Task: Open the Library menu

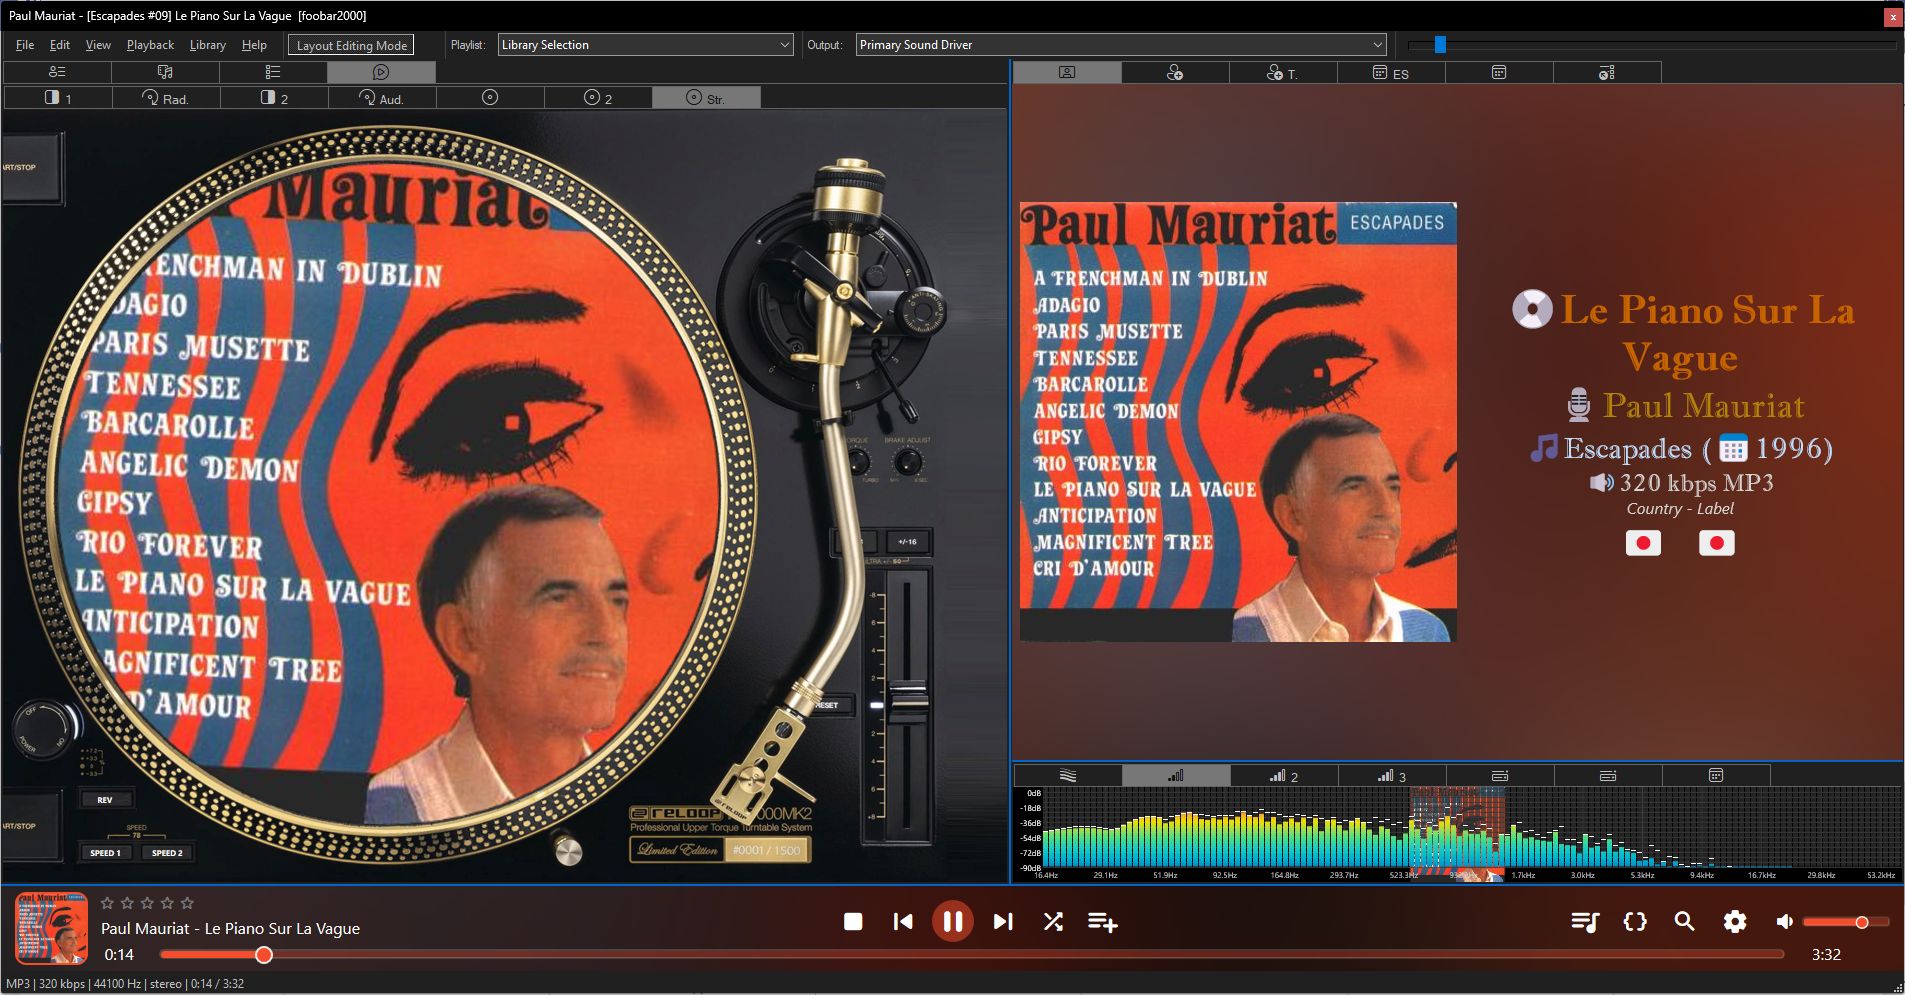Action: tap(207, 45)
